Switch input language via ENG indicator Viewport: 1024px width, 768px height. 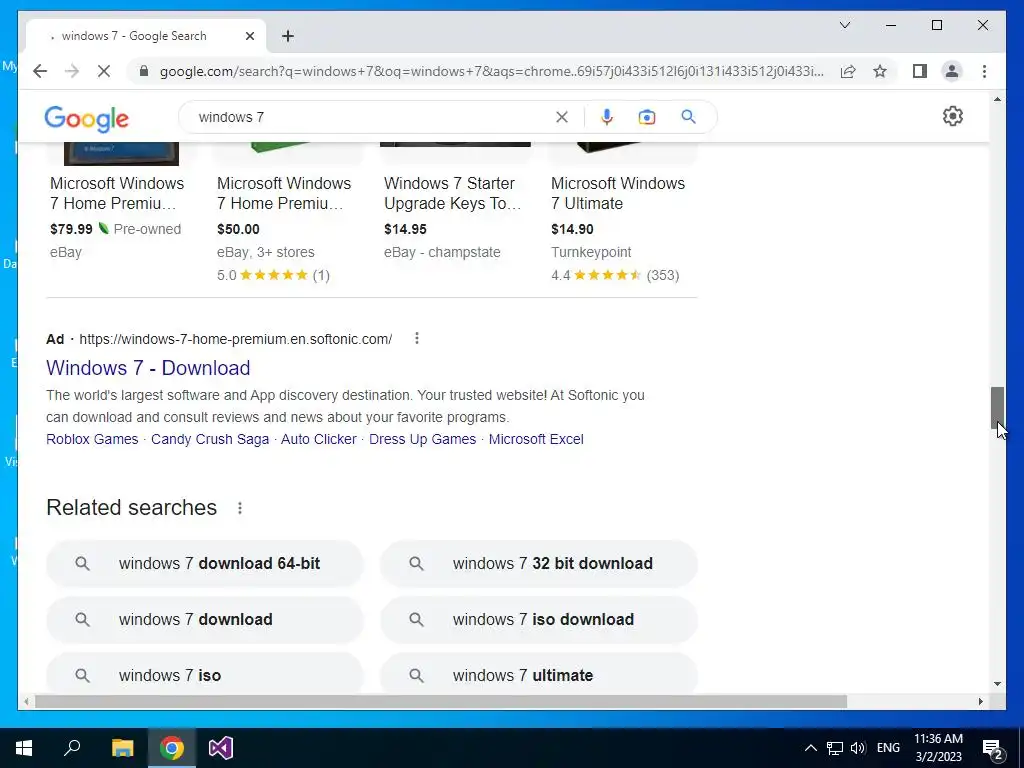pyautogui.click(x=888, y=748)
